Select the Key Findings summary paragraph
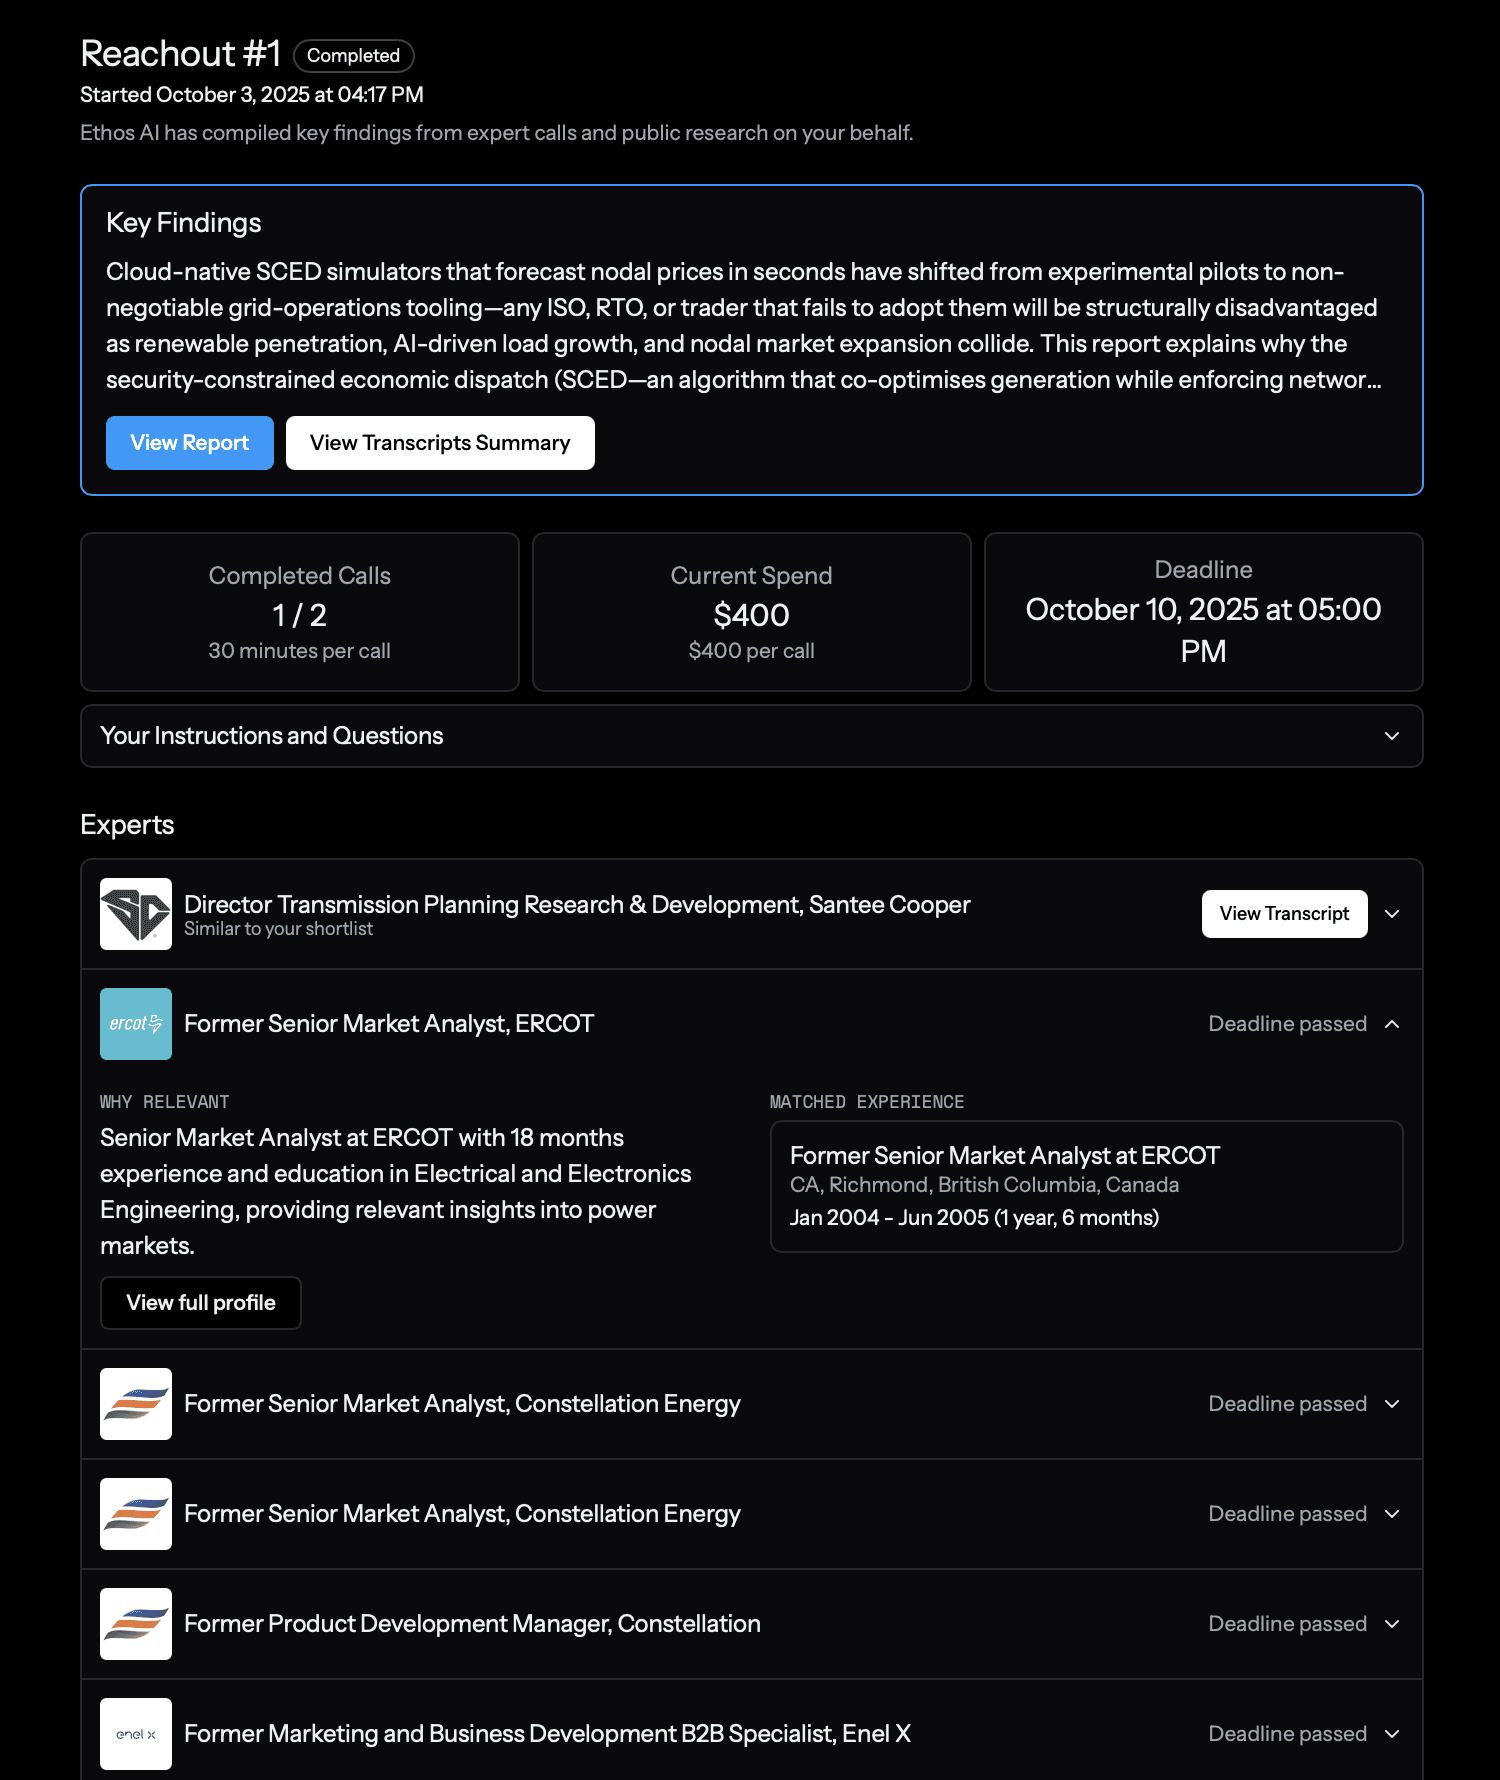The height and width of the screenshot is (1780, 1500). click(x=744, y=326)
